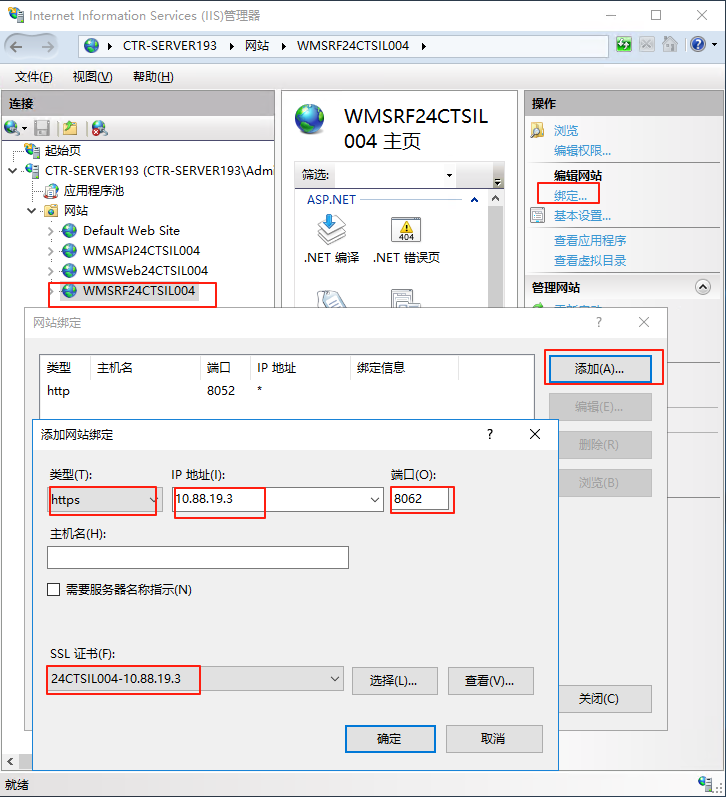Image resolution: width=726 pixels, height=797 pixels.
Task: Expand the Default Web Site tree node
Action: point(52,231)
